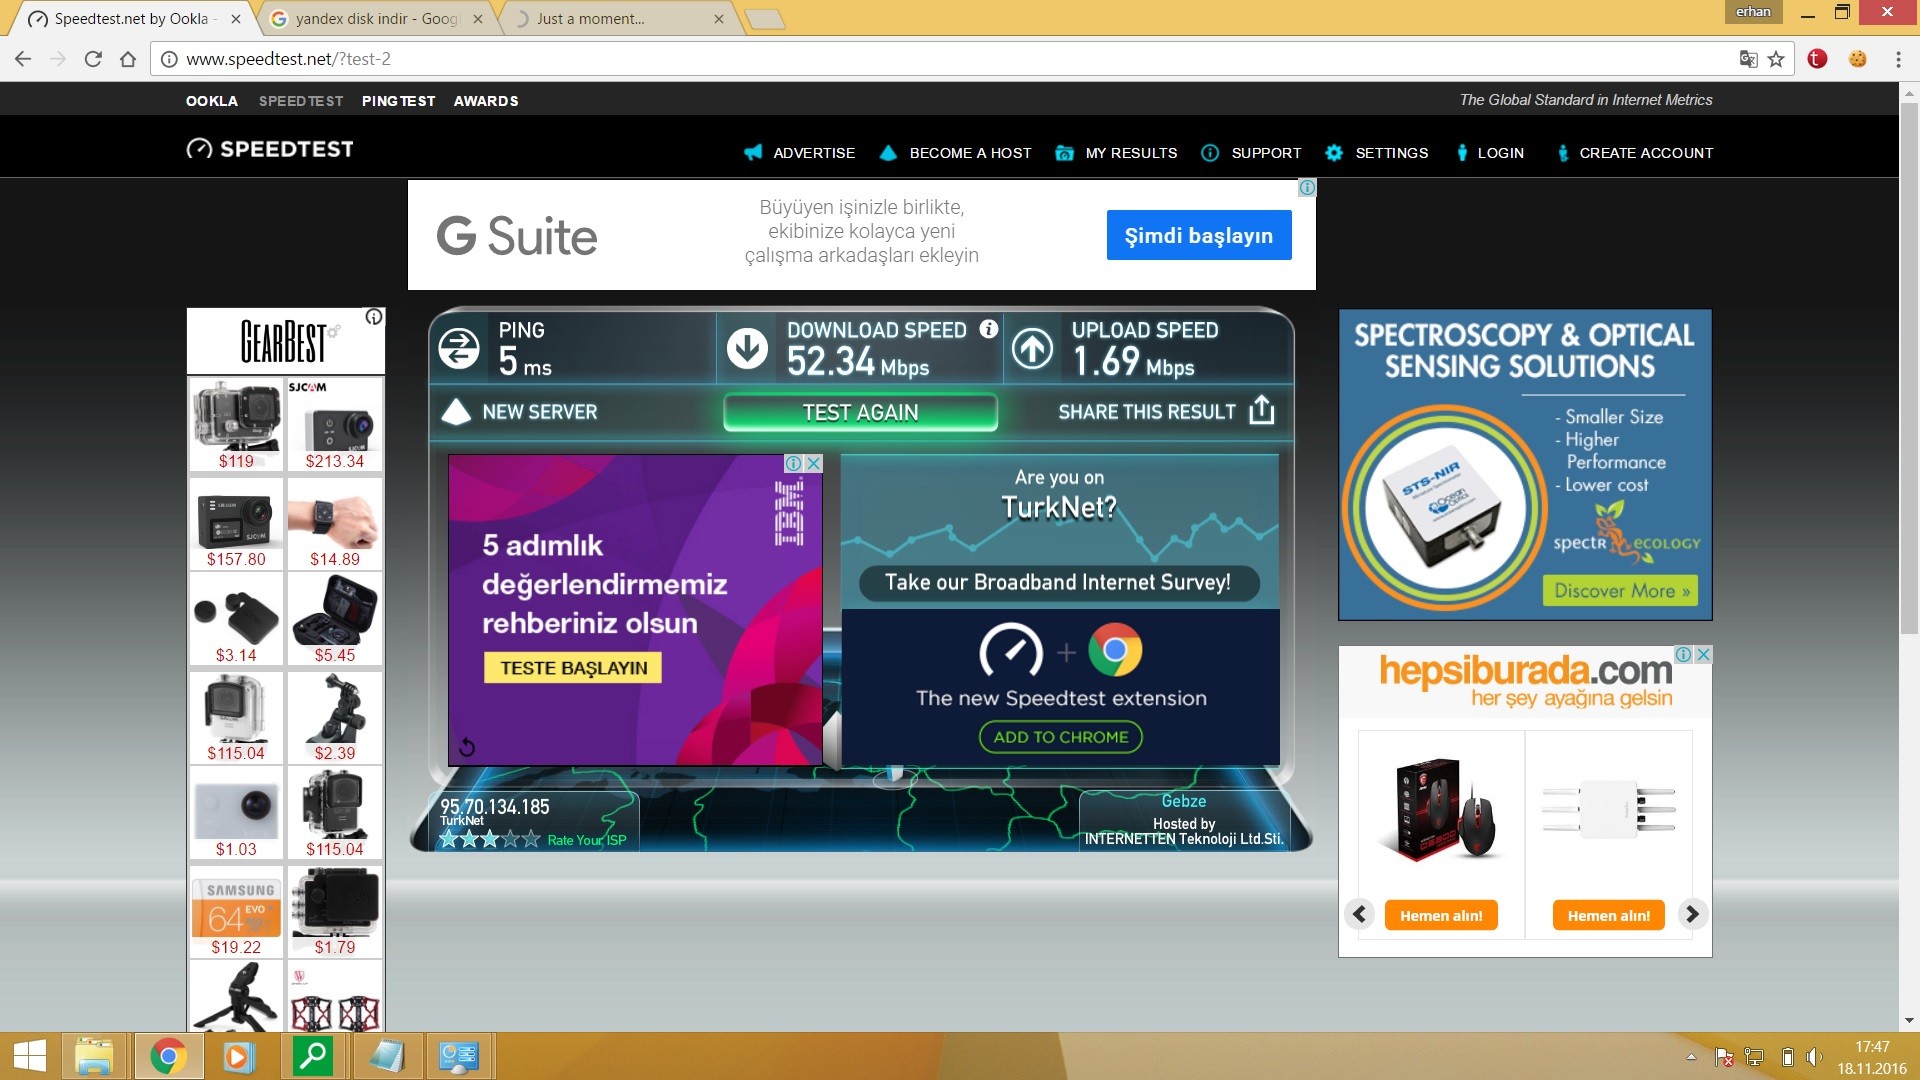1920x1080 pixels.
Task: Close the IBM ad with X icon
Action: coord(814,463)
